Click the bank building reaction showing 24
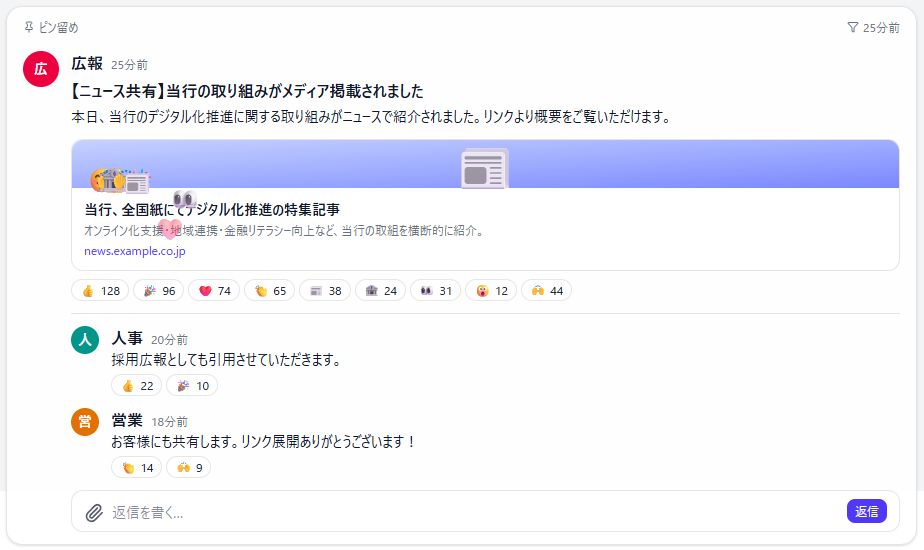This screenshot has width=924, height=550. tap(381, 291)
